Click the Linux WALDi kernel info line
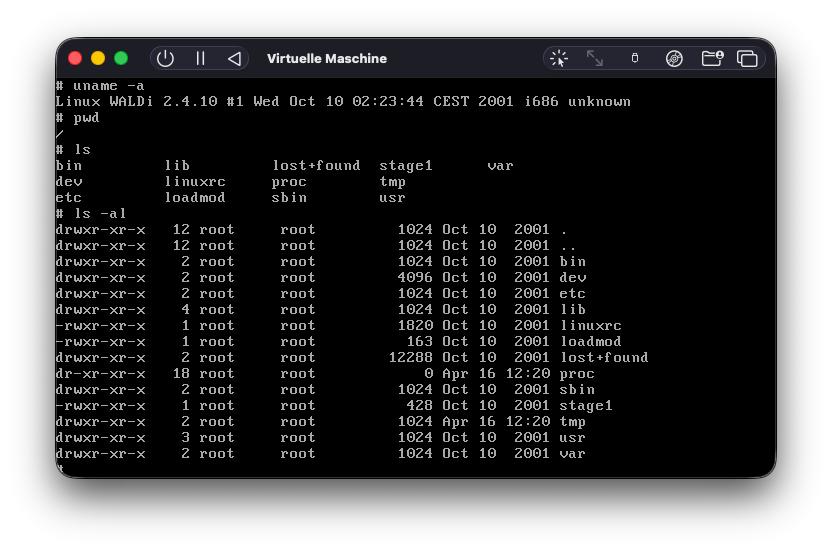The image size is (832, 552). 342,102
